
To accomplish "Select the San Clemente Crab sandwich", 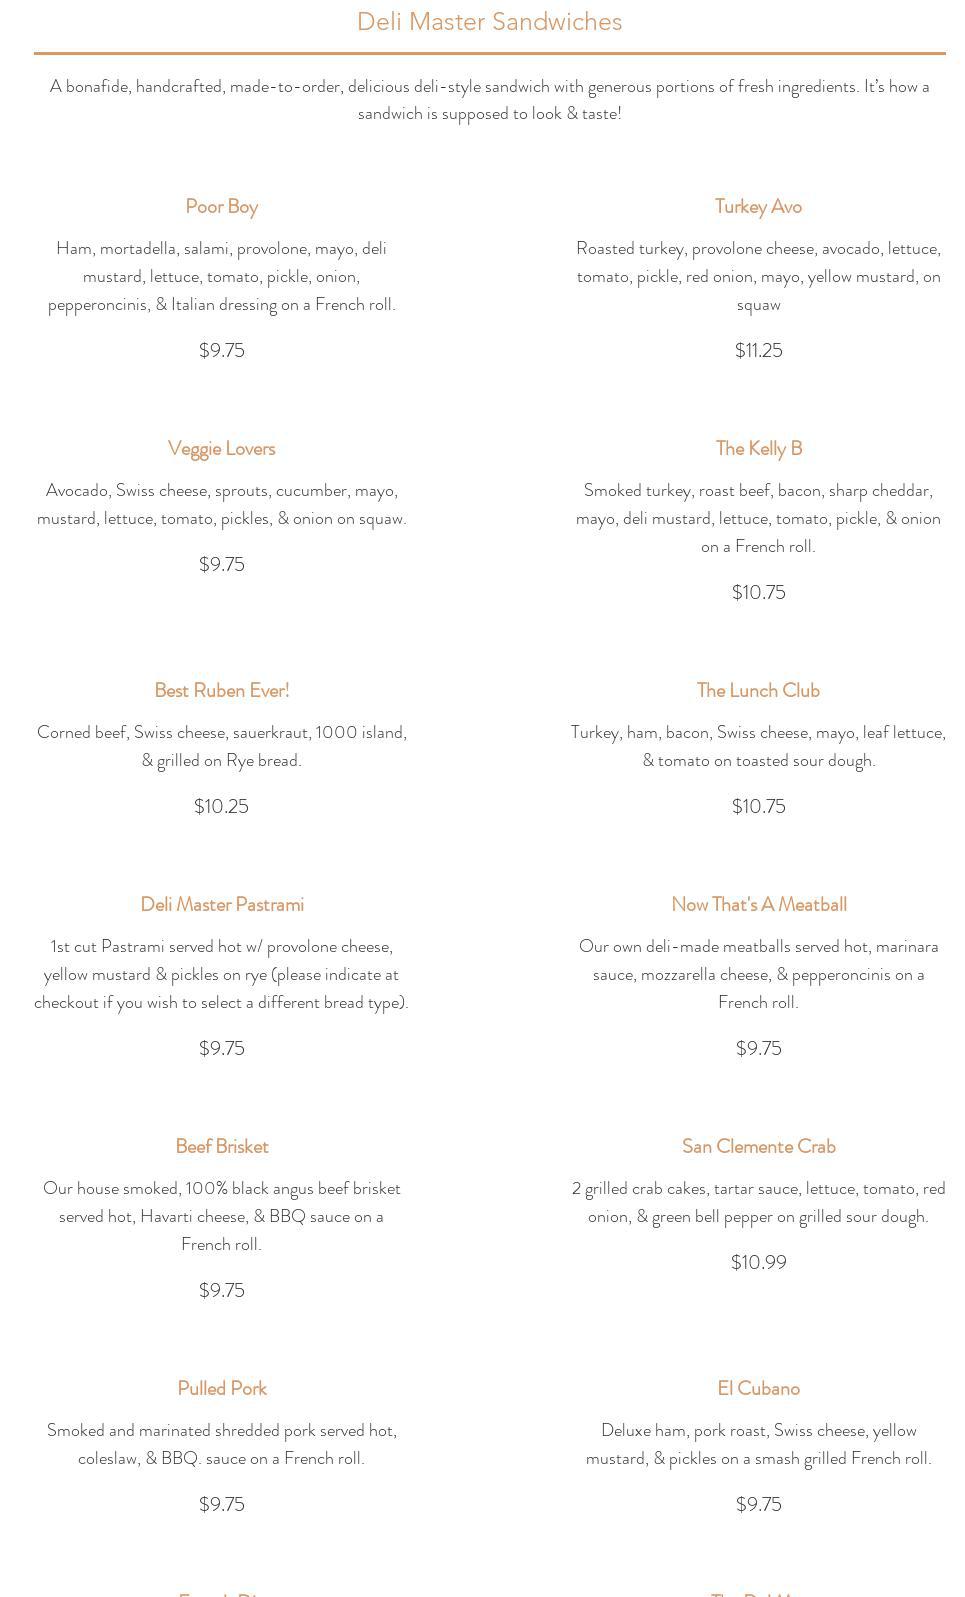I will [x=758, y=1147].
